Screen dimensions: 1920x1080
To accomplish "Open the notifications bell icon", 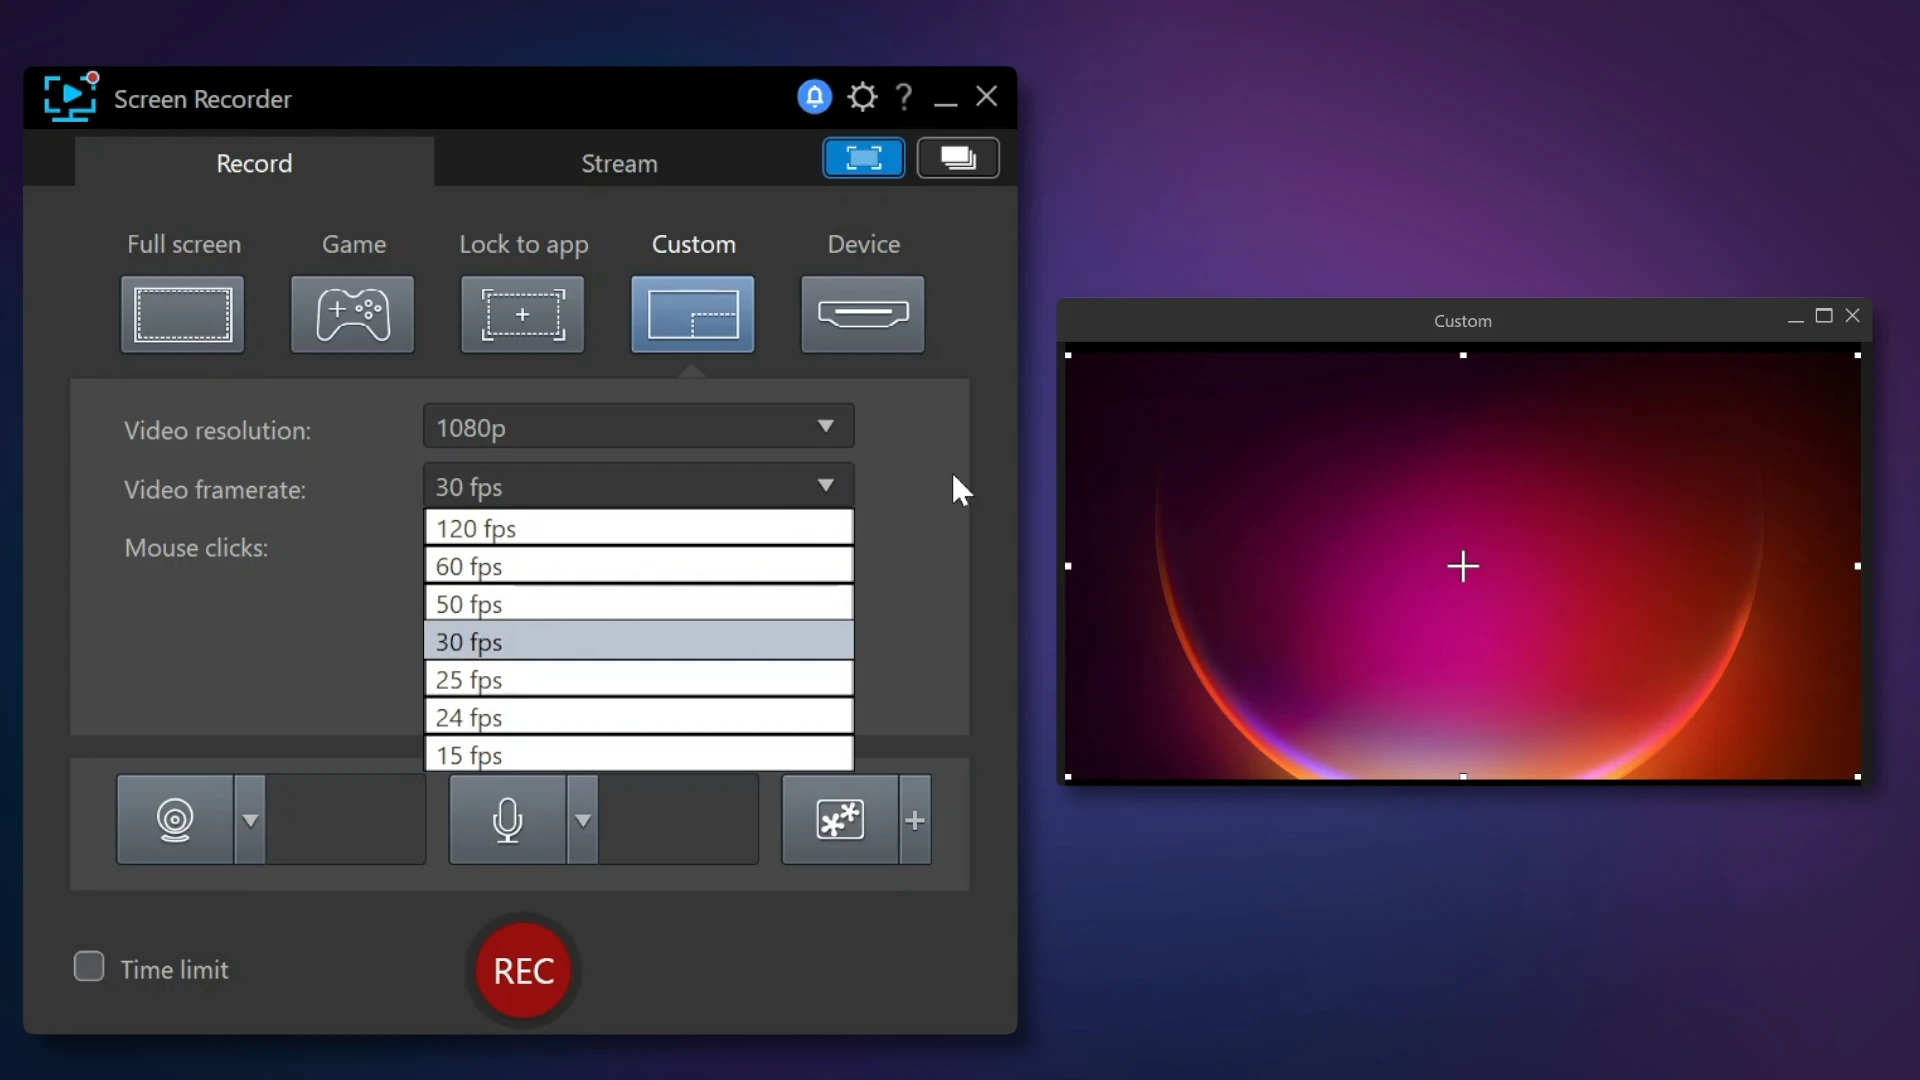I will [x=814, y=97].
